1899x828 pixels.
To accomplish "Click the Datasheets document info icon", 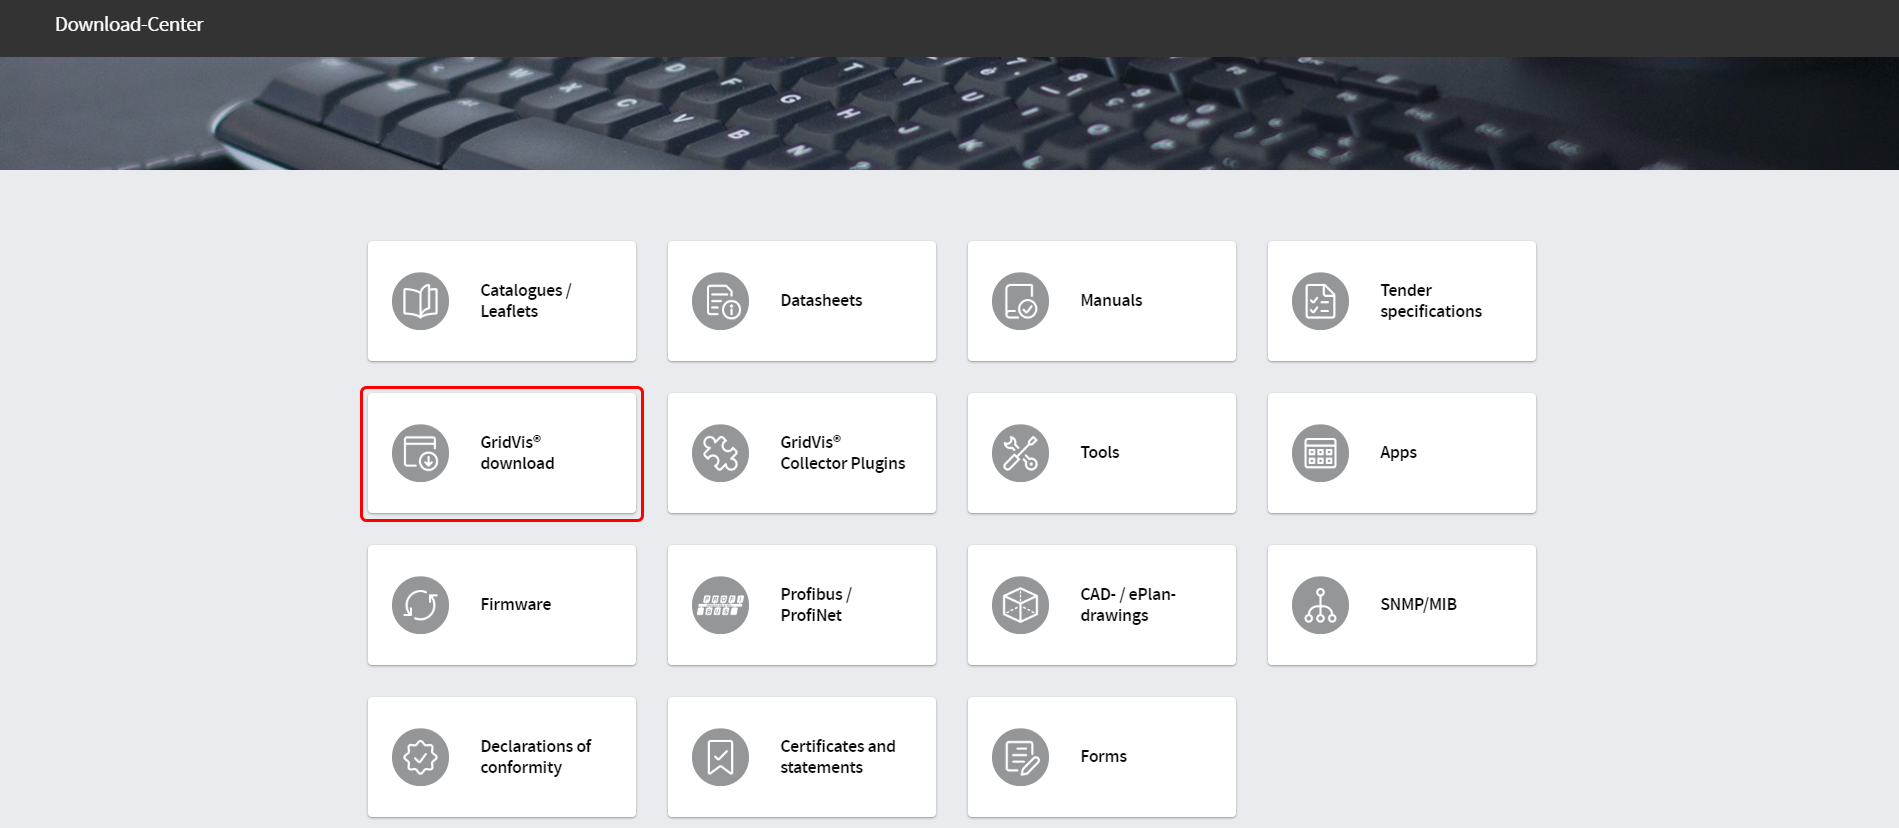I will click(x=720, y=301).
